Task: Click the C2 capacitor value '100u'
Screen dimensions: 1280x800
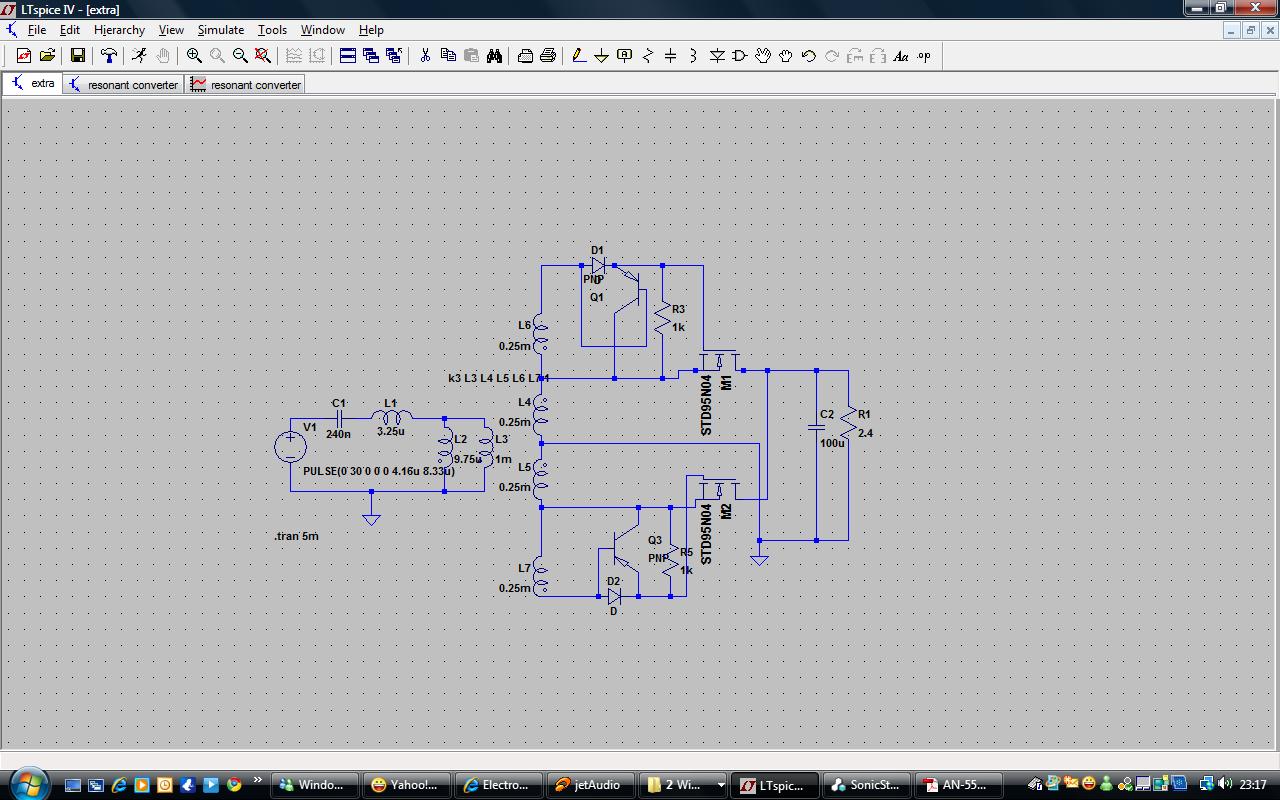Action: (832, 443)
